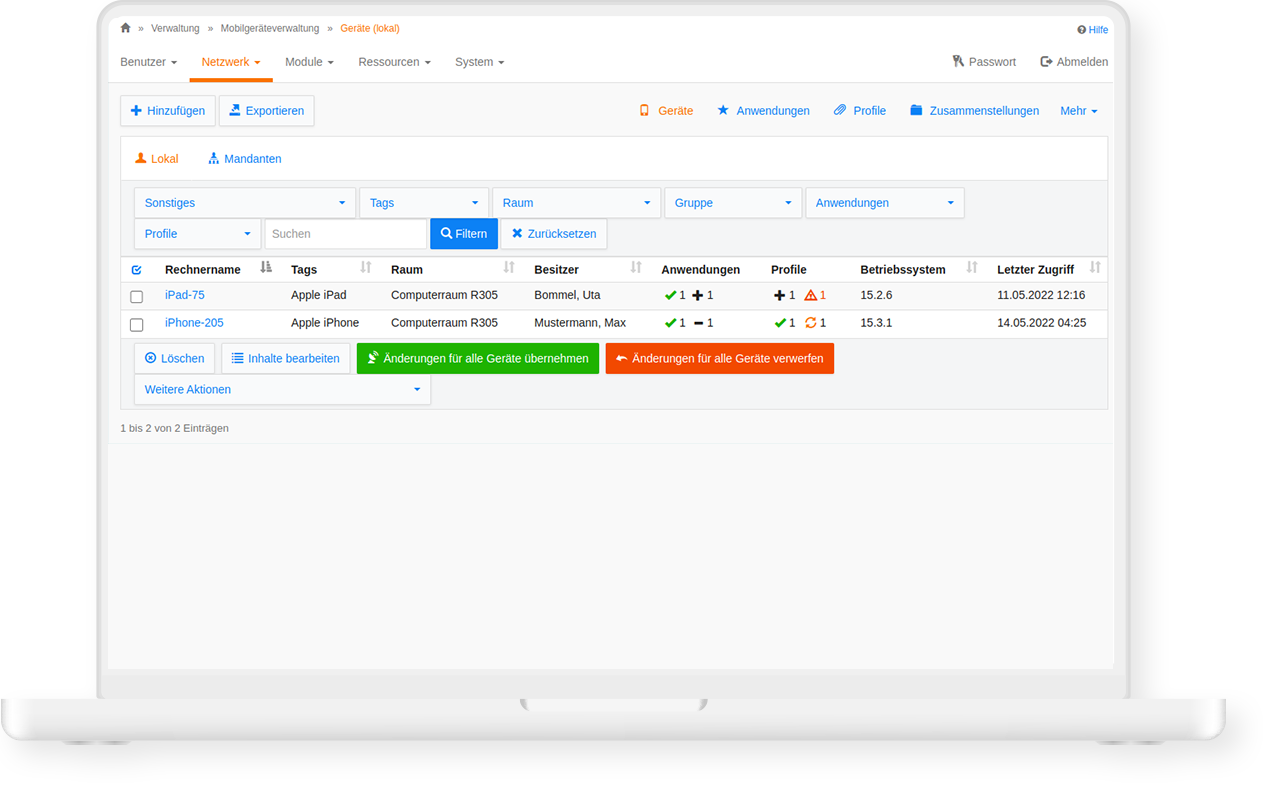Sort by Tags column sort icon
The image size is (1280, 799).
click(x=366, y=267)
